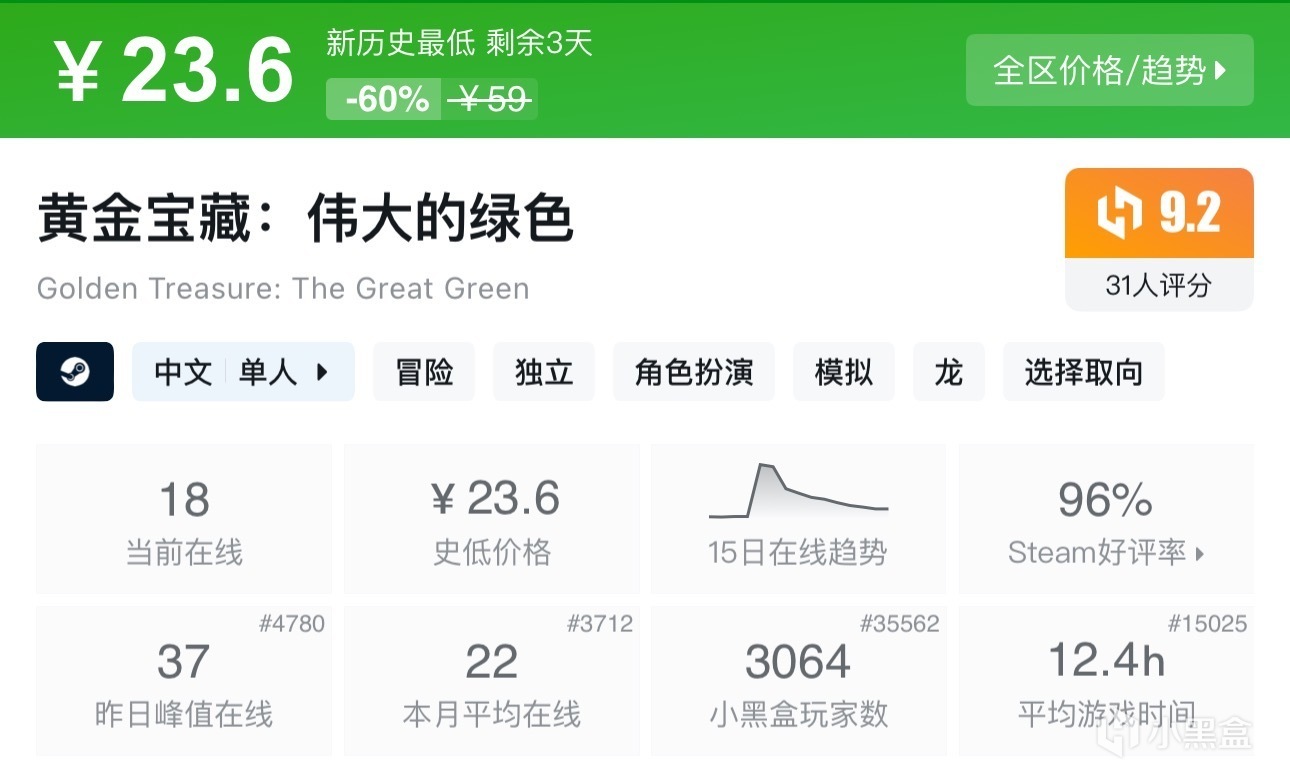Open the 本月平均在线 22 stat card

click(x=492, y=680)
